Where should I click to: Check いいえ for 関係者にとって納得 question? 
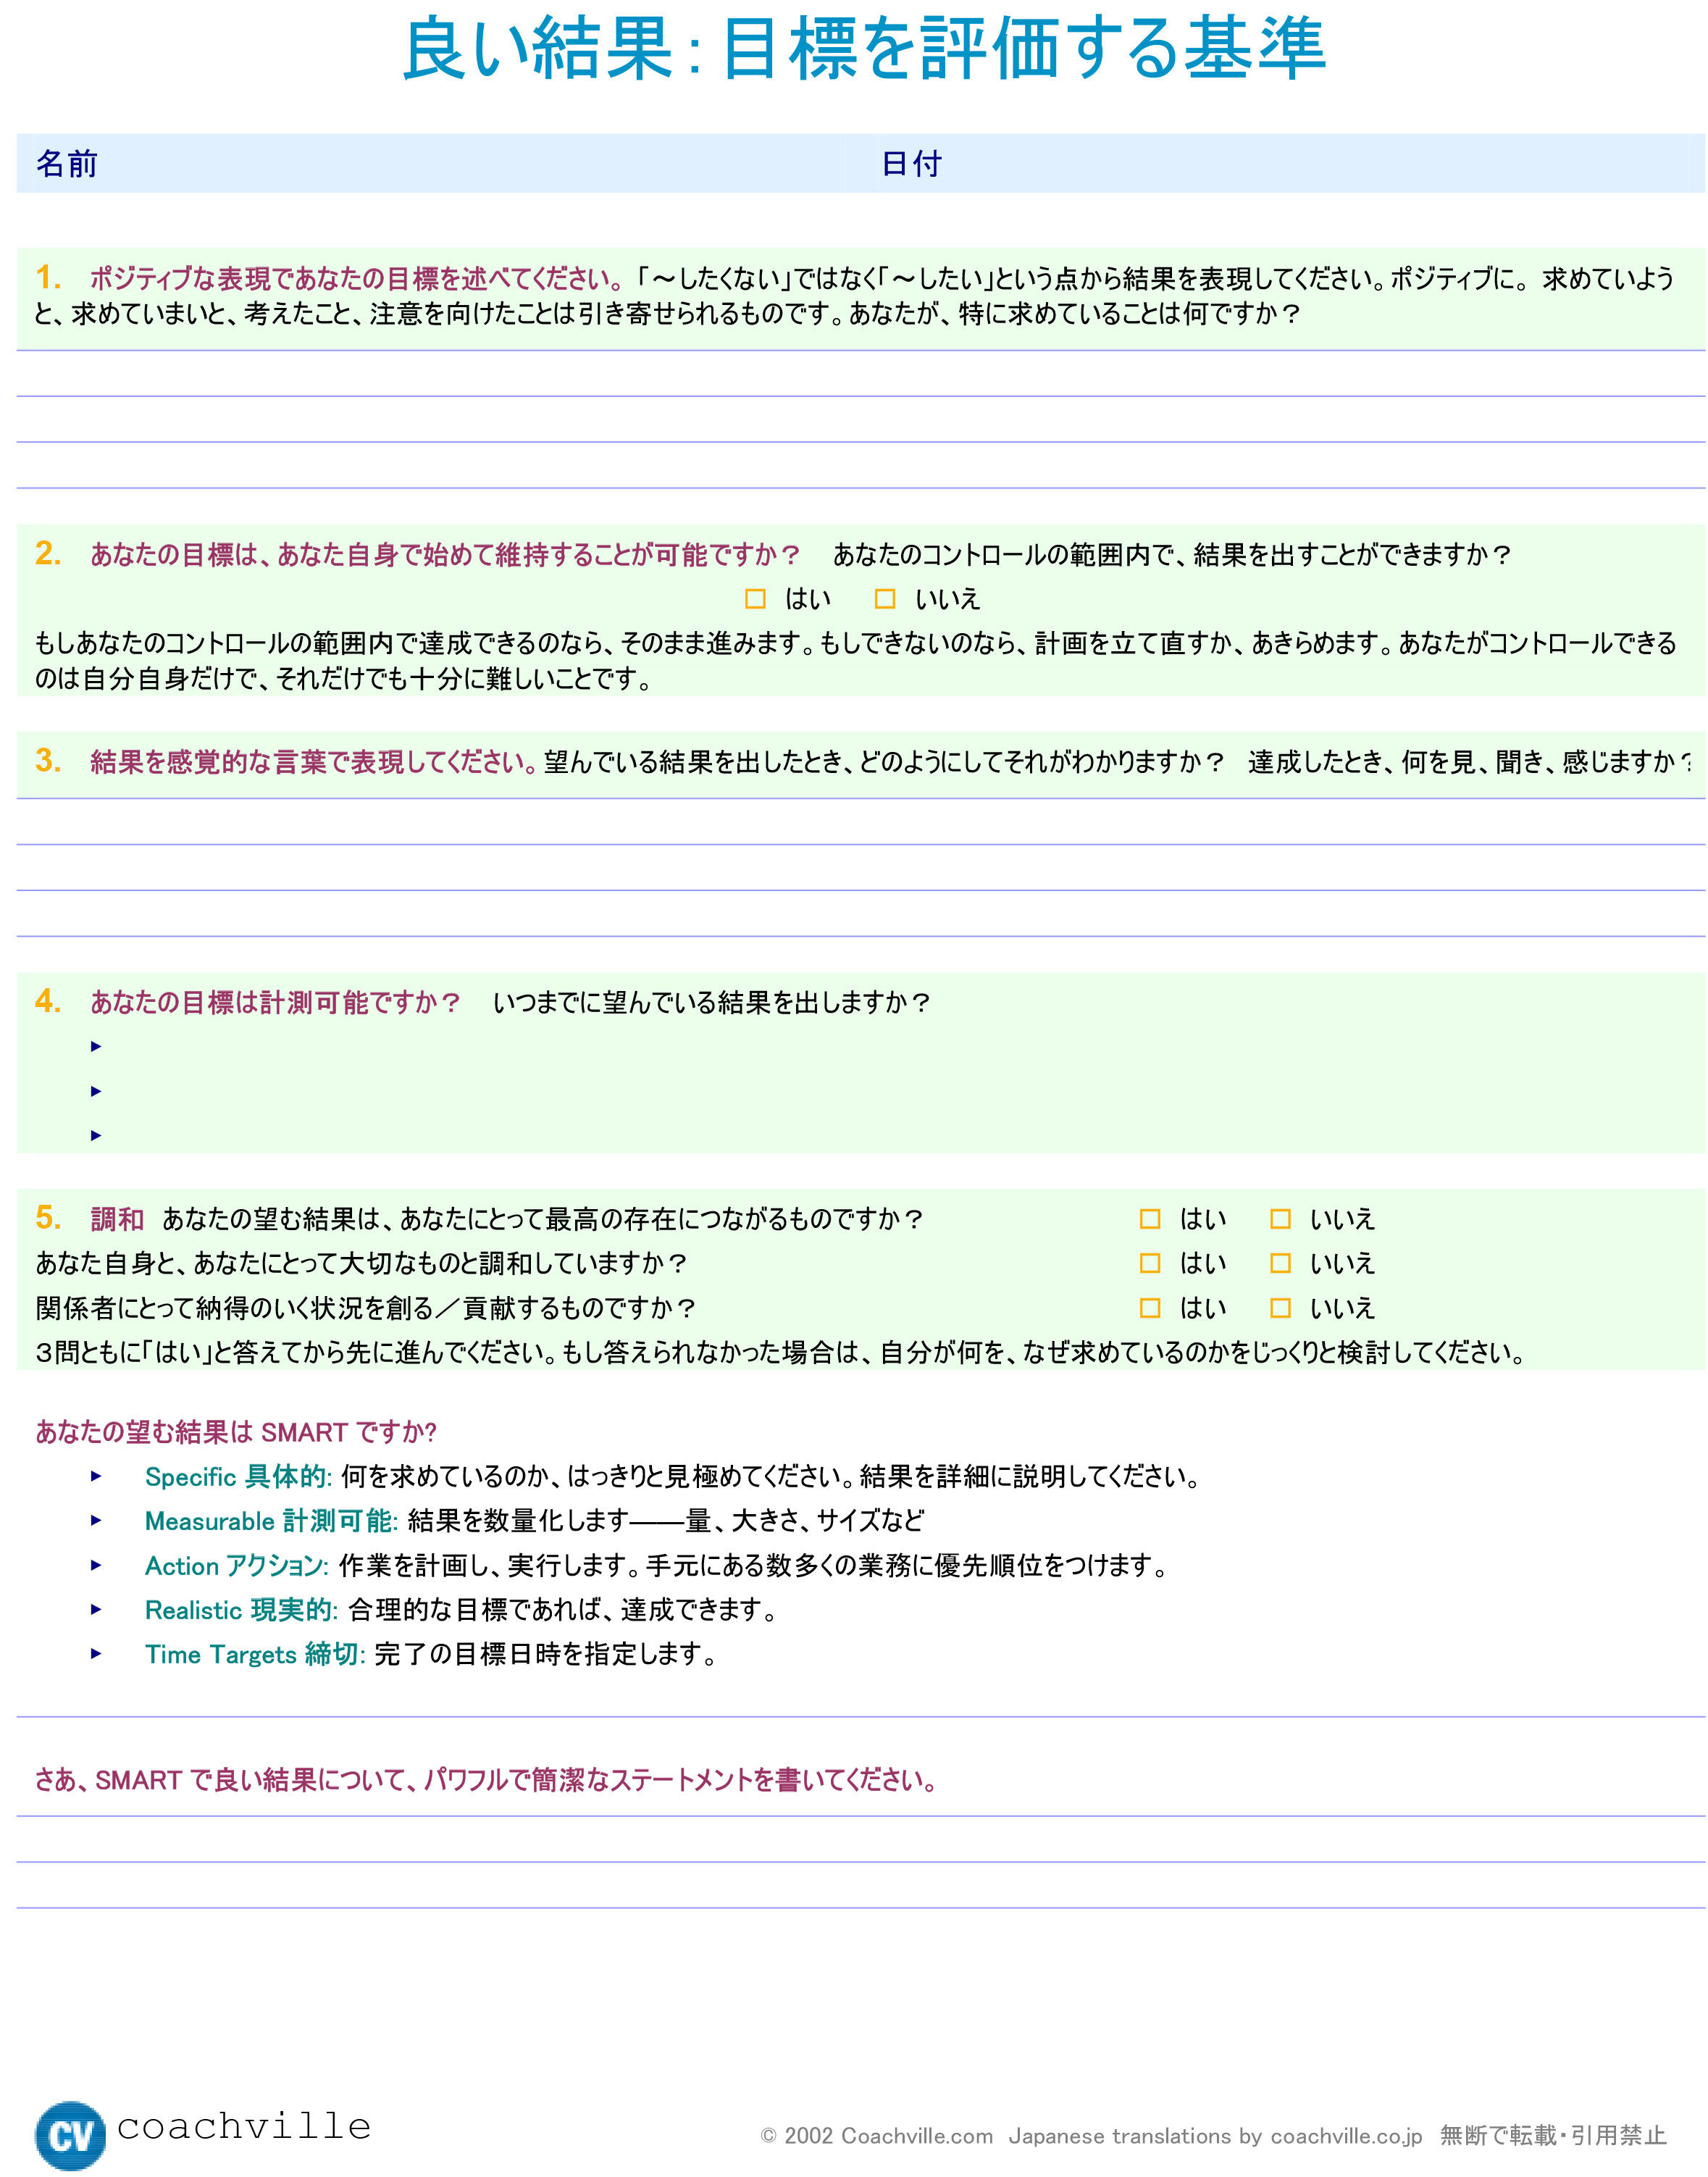pyautogui.click(x=1280, y=1308)
